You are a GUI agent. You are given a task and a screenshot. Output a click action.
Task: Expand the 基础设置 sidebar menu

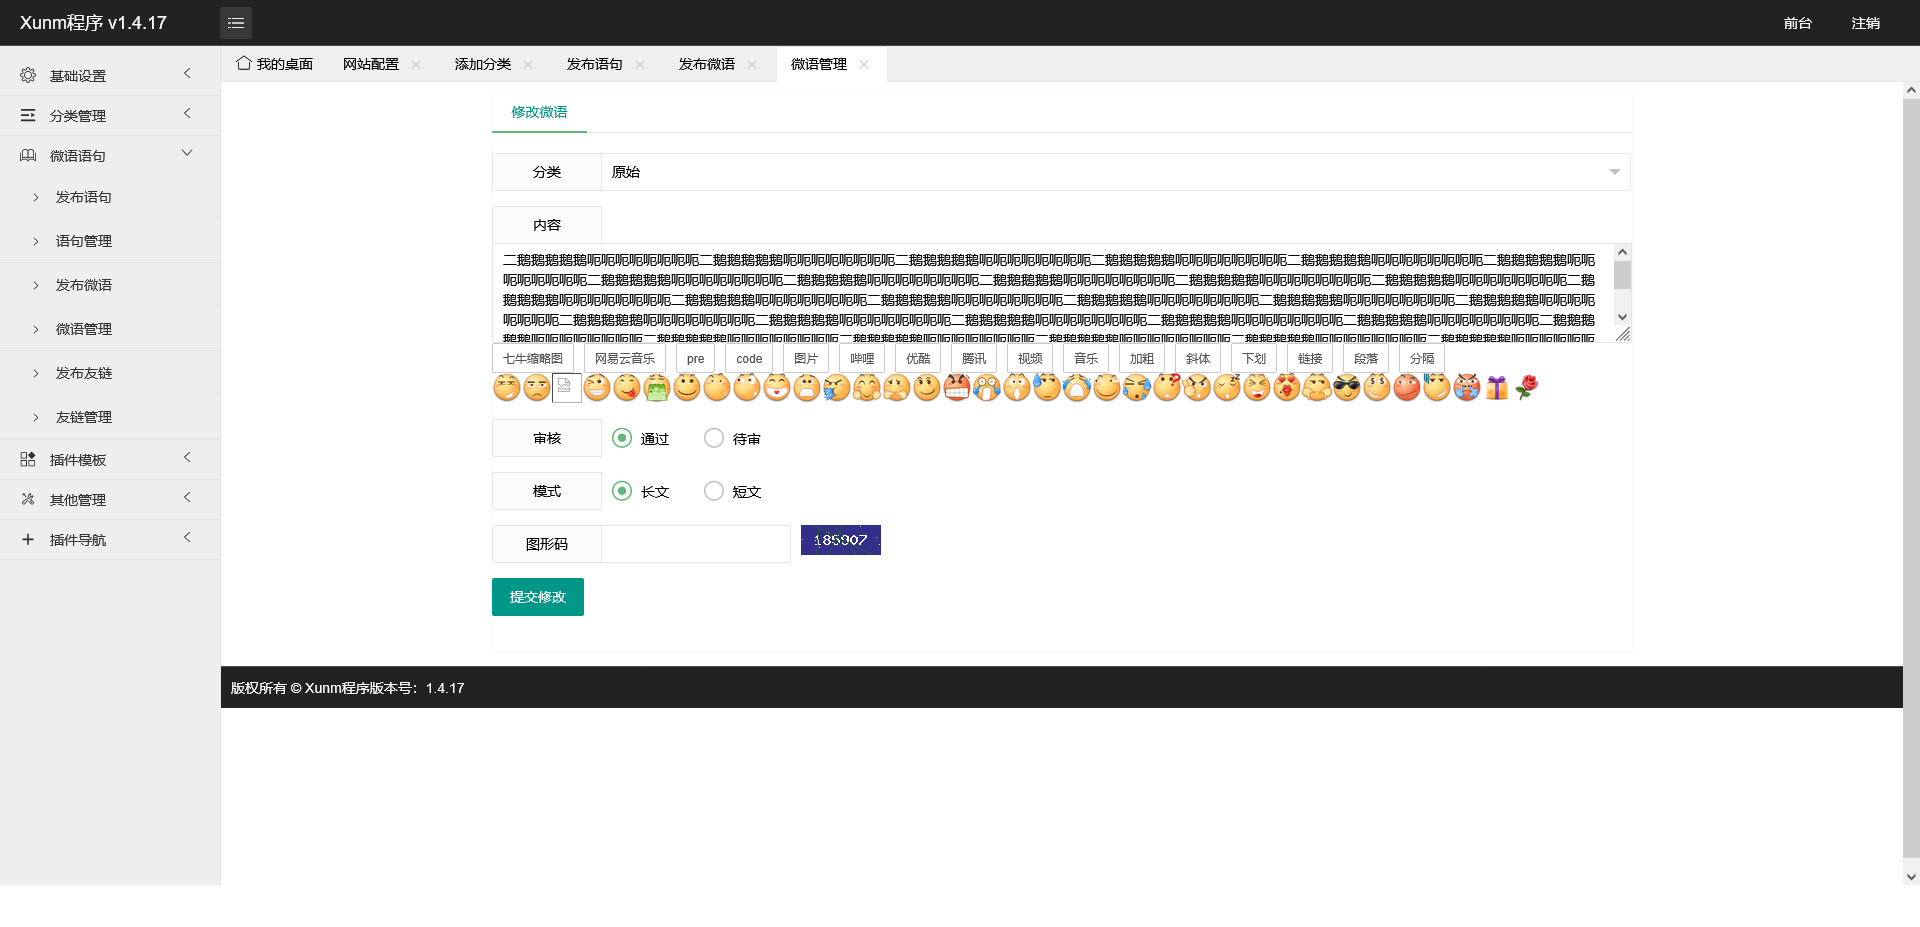109,76
